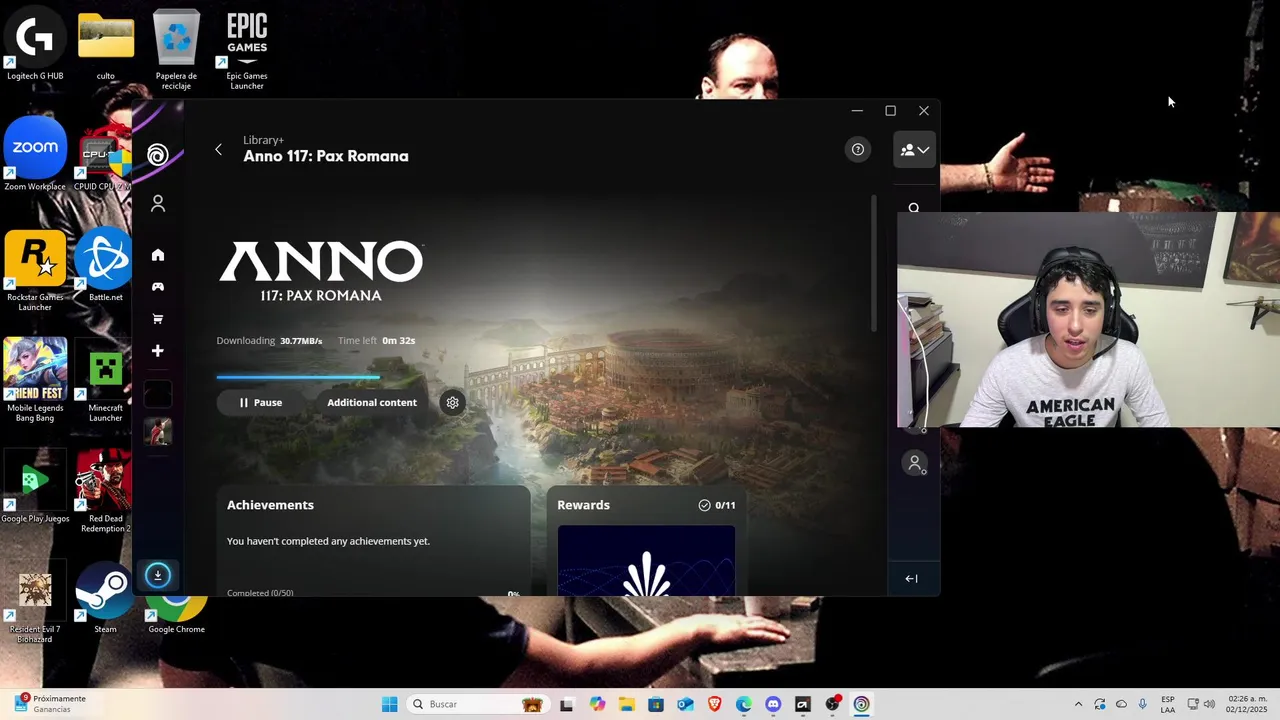
Task: Click the game page vertical scrollbar
Action: (873, 265)
